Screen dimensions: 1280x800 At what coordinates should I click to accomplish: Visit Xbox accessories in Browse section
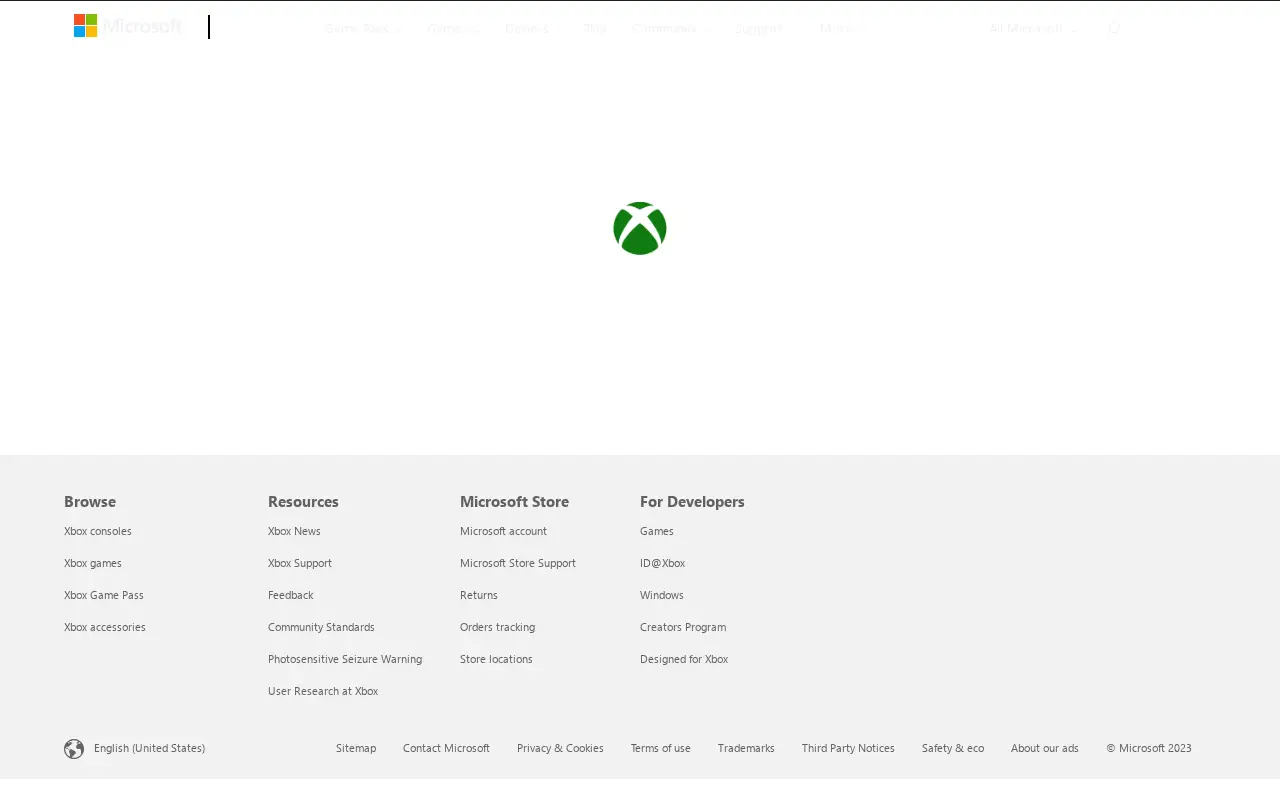(105, 627)
